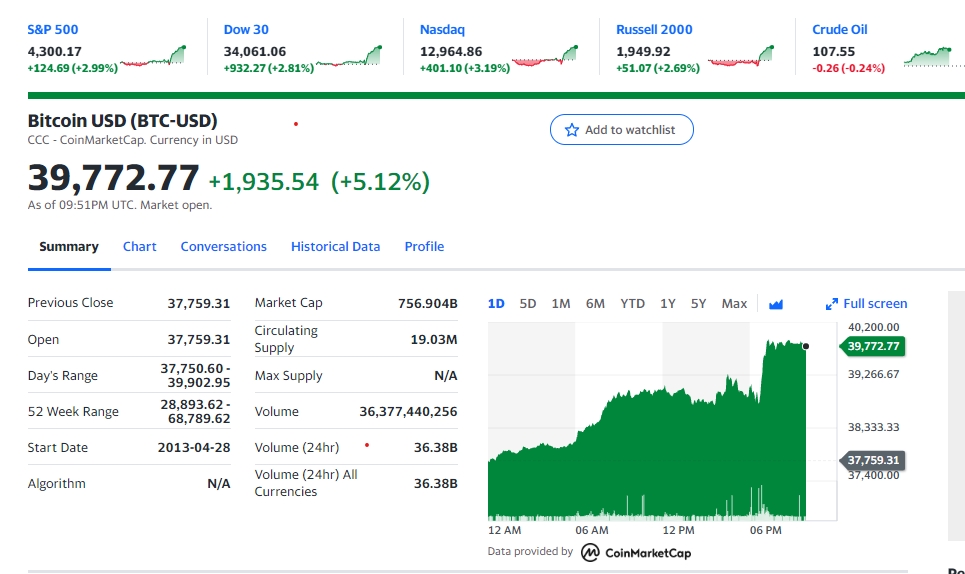965x574 pixels.
Task: Select the 1Y chart range
Action: 667,304
